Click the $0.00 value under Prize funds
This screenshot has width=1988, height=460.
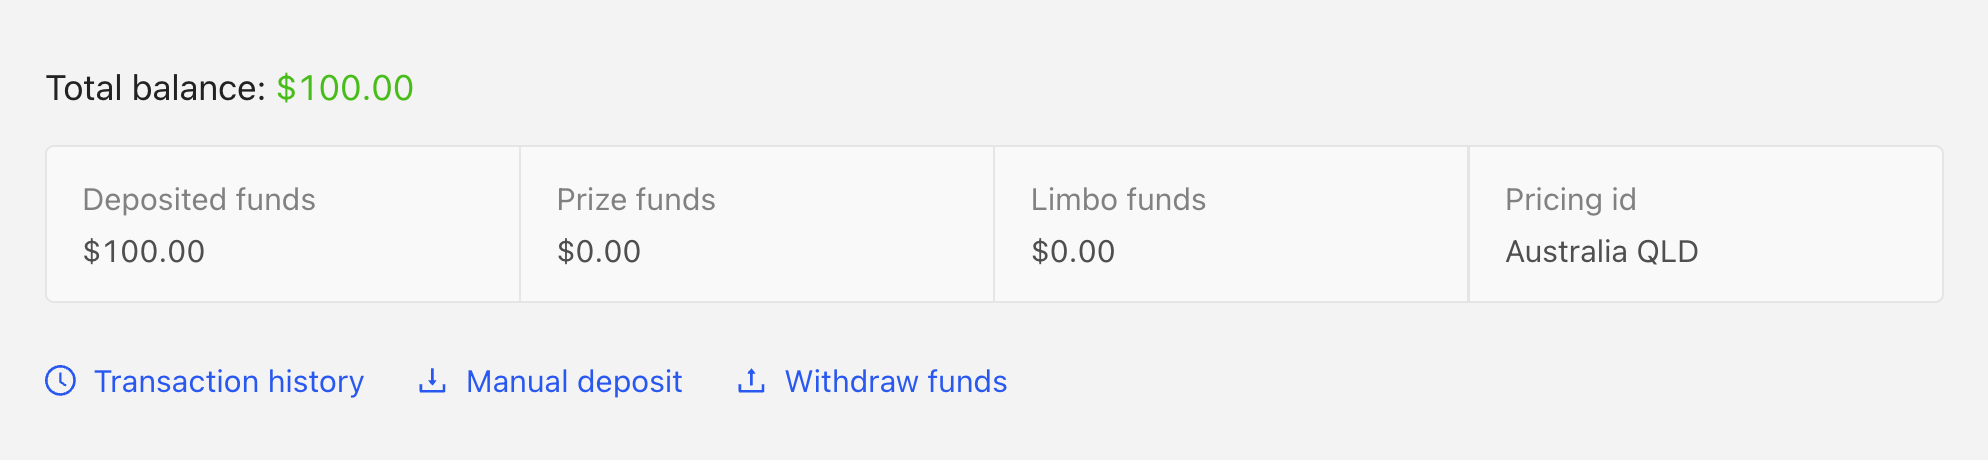[x=599, y=252]
